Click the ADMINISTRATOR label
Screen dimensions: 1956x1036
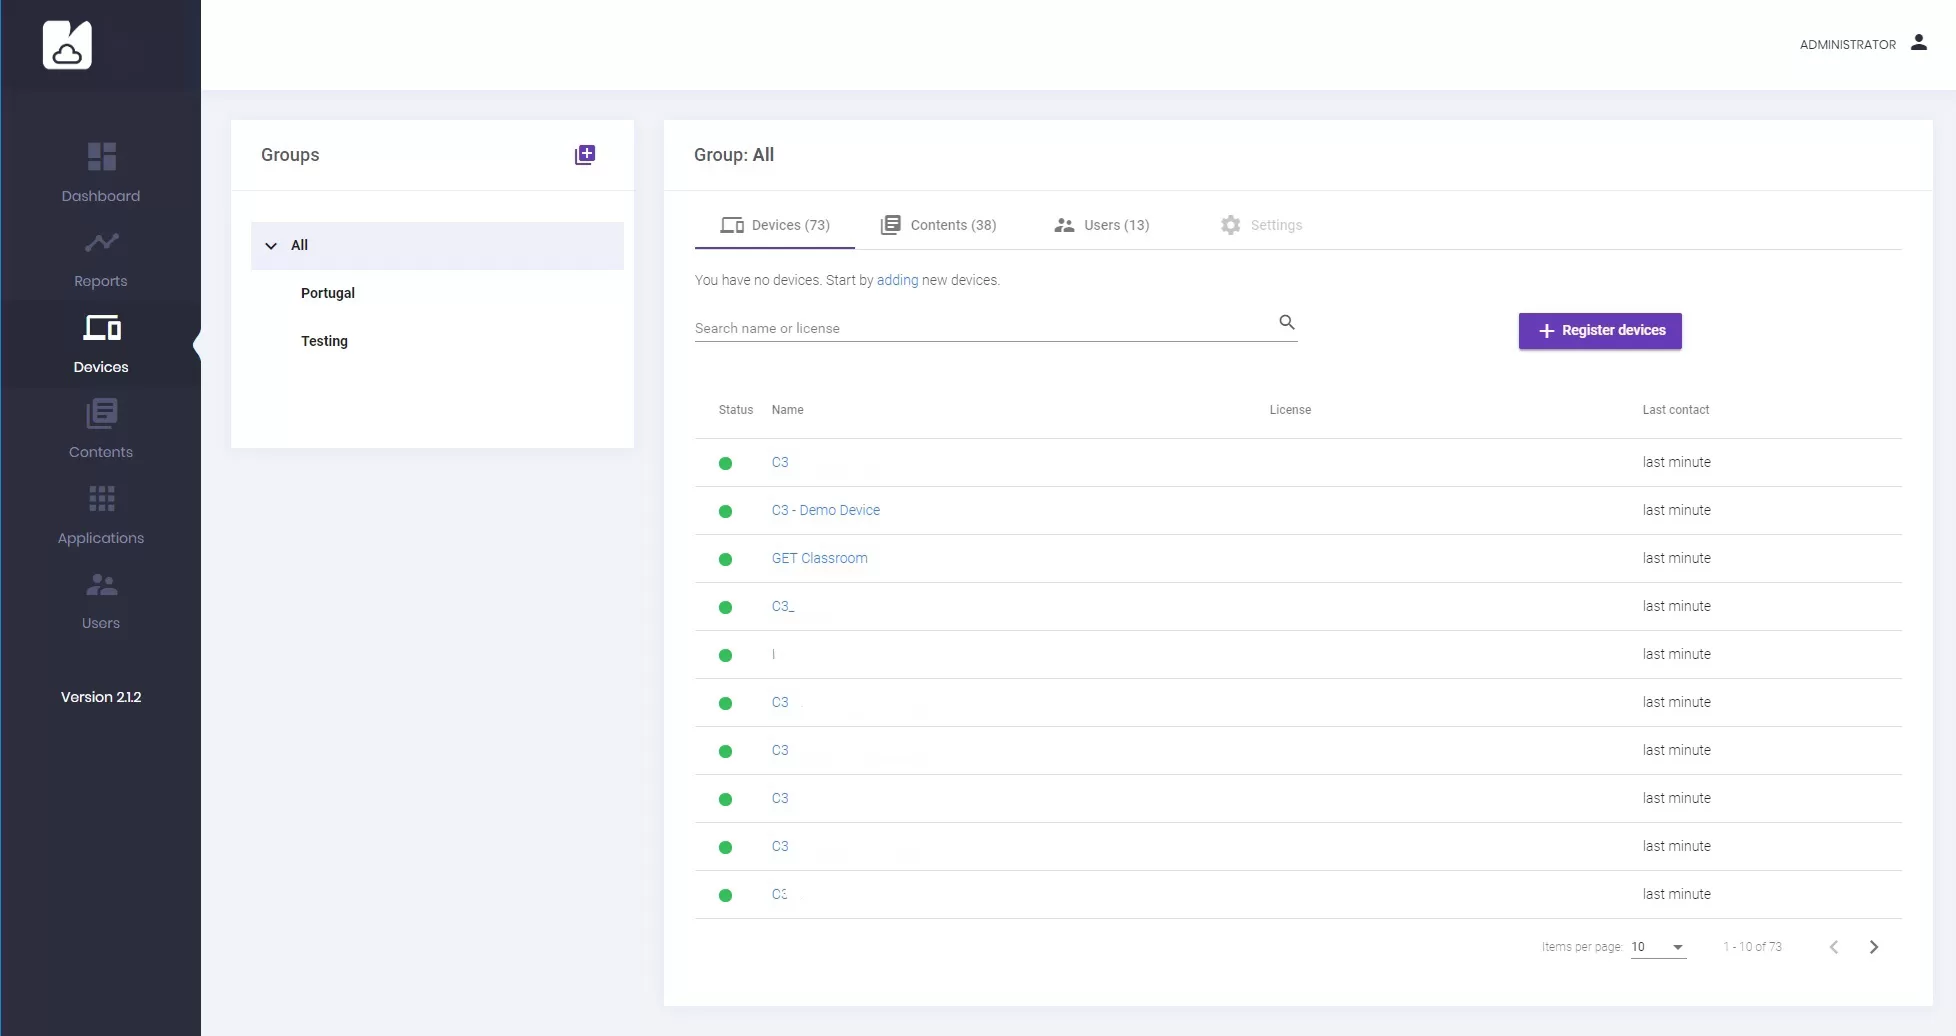tap(1848, 44)
